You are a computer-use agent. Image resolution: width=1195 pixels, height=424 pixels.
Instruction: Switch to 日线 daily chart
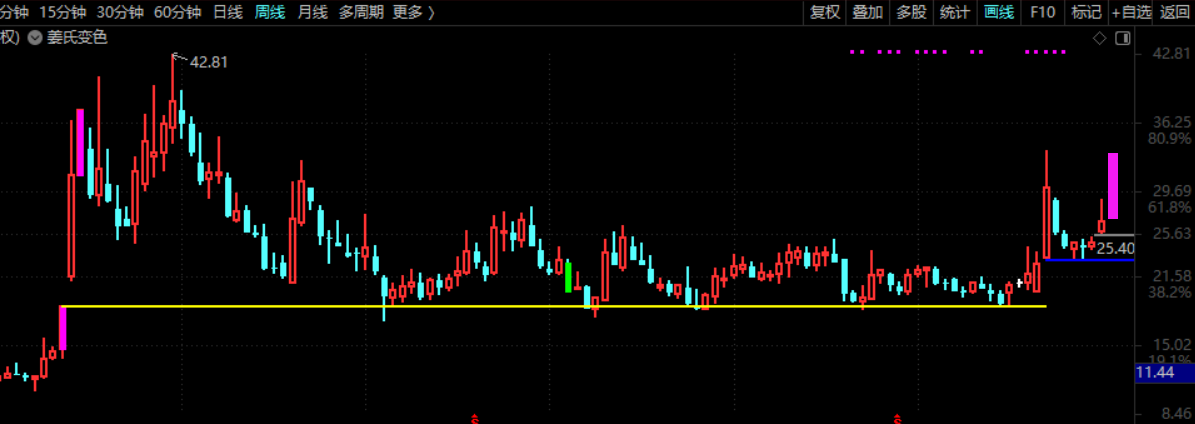pos(228,11)
